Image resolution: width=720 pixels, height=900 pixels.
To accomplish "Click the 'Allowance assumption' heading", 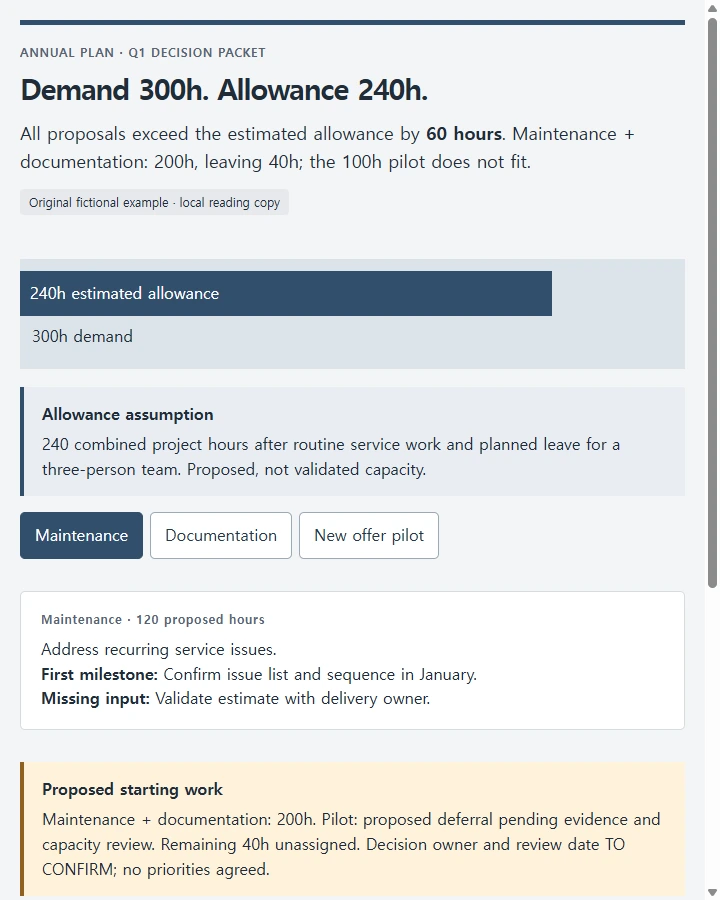I will pyautogui.click(x=127, y=414).
